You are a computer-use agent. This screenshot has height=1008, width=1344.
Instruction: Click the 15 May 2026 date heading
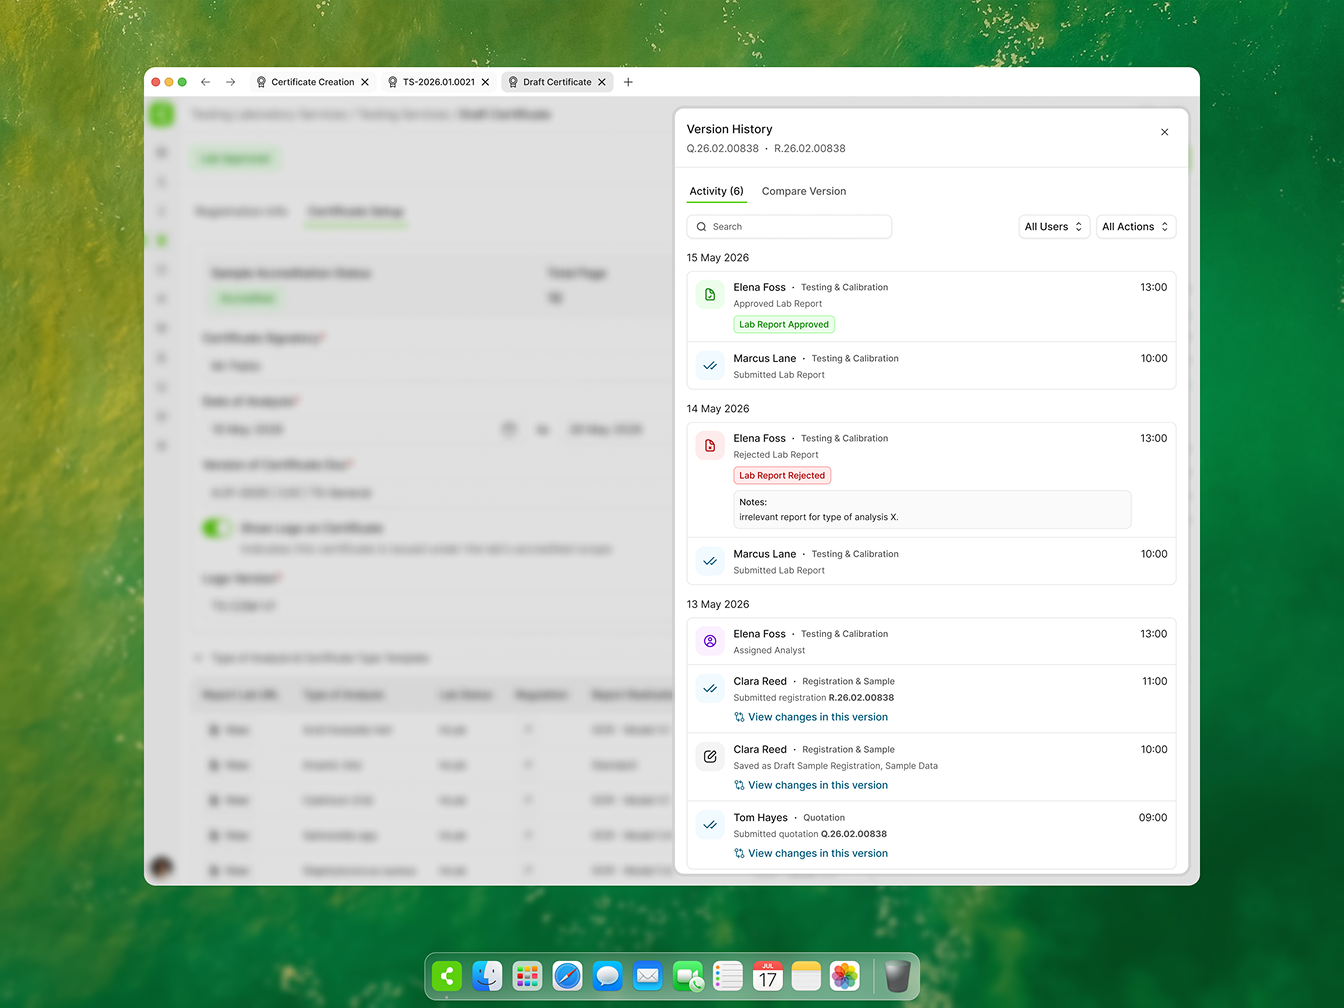pos(718,258)
